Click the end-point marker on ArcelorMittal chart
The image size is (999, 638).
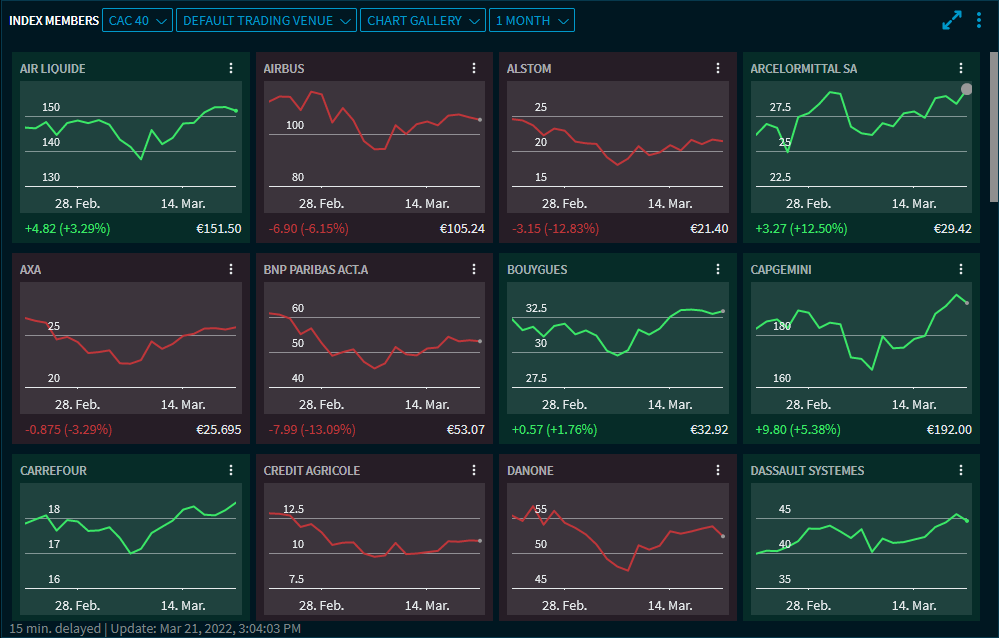[x=966, y=89]
